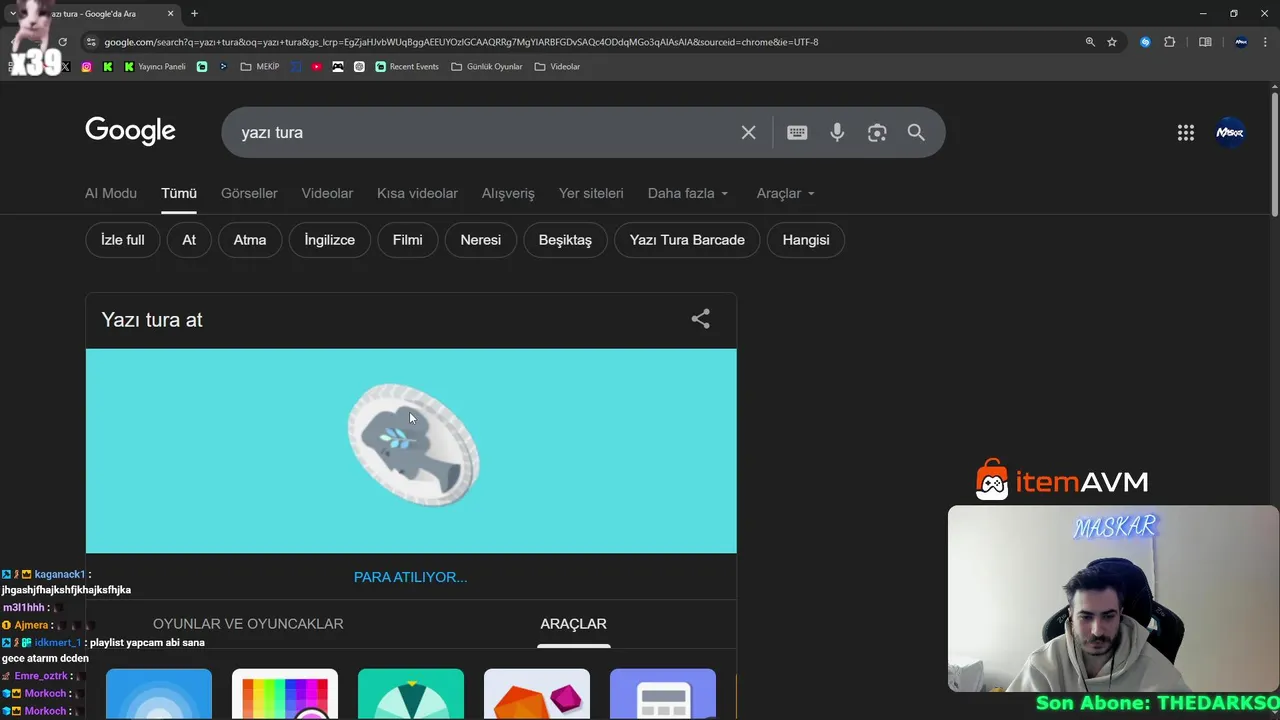Open the Google account avatar menu
1280x720 pixels.
pyautogui.click(x=1230, y=132)
